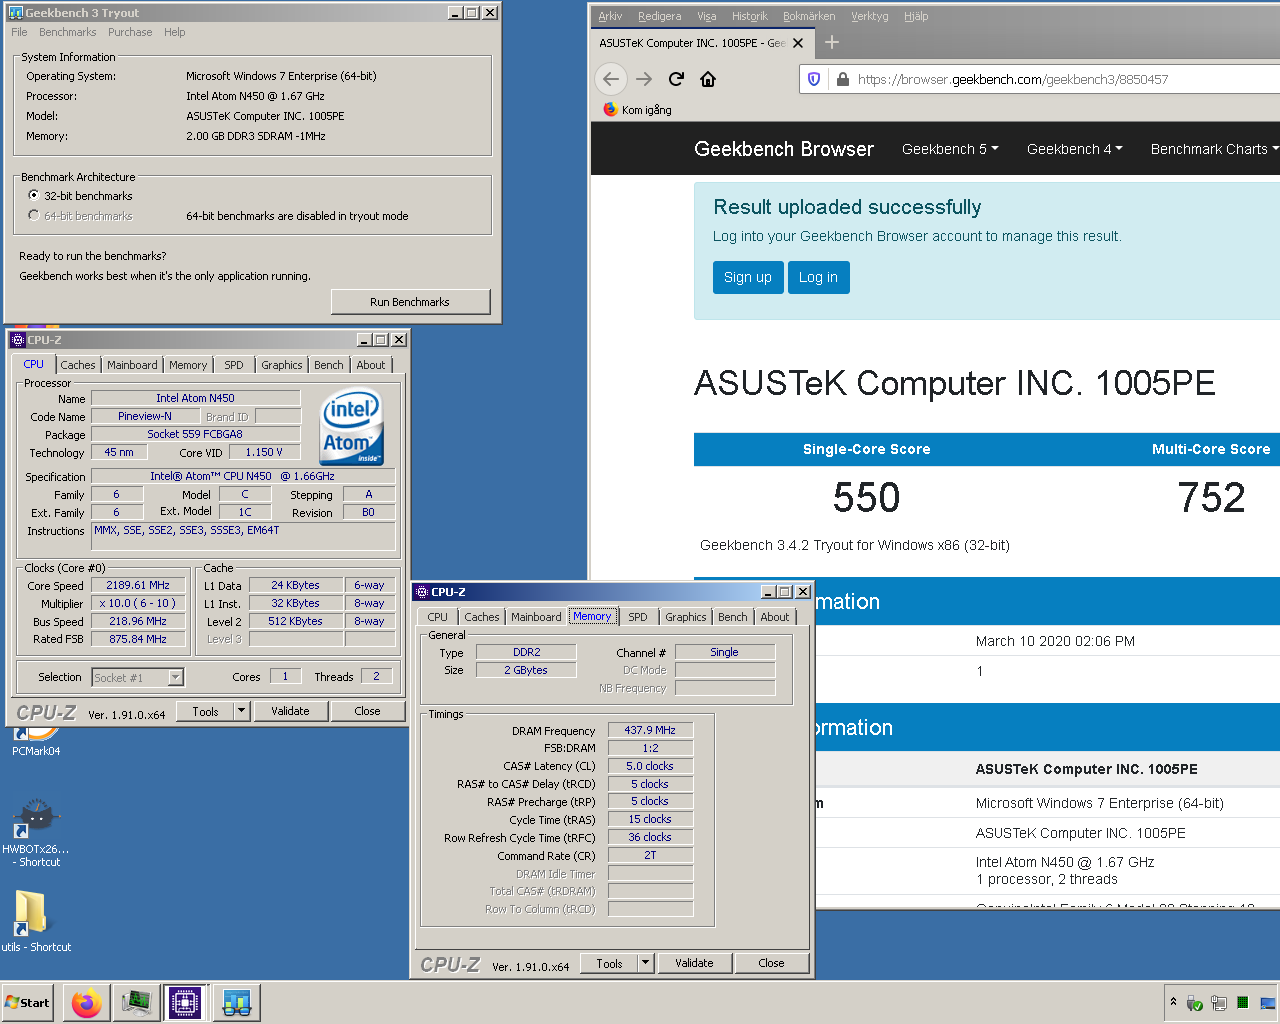This screenshot has height=1024, width=1280.
Task: Switch to About tab in front CPU-Z
Action: coord(775,617)
